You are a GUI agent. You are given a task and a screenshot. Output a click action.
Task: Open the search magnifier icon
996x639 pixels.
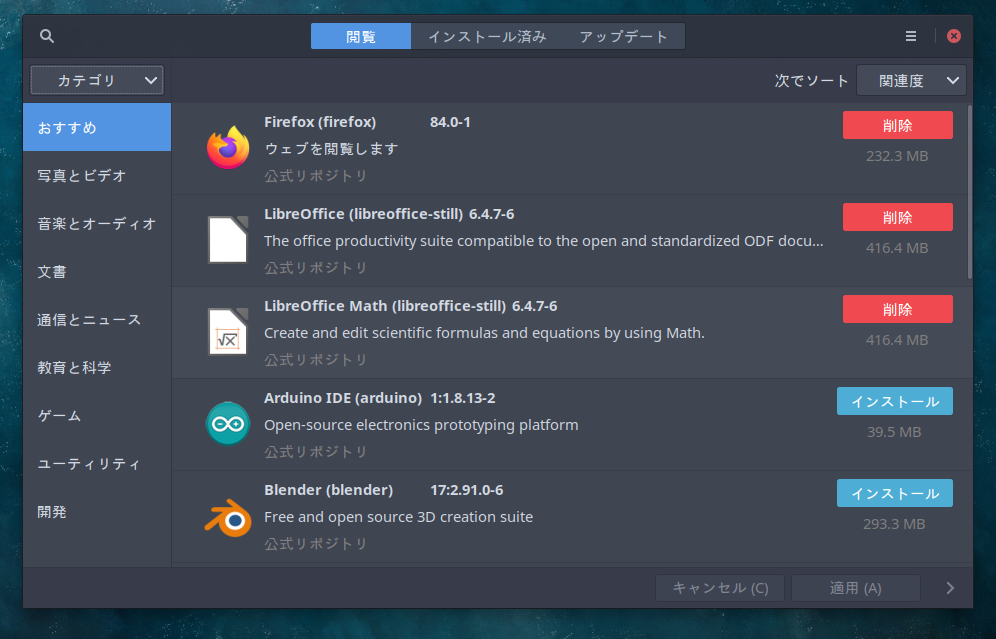46,36
